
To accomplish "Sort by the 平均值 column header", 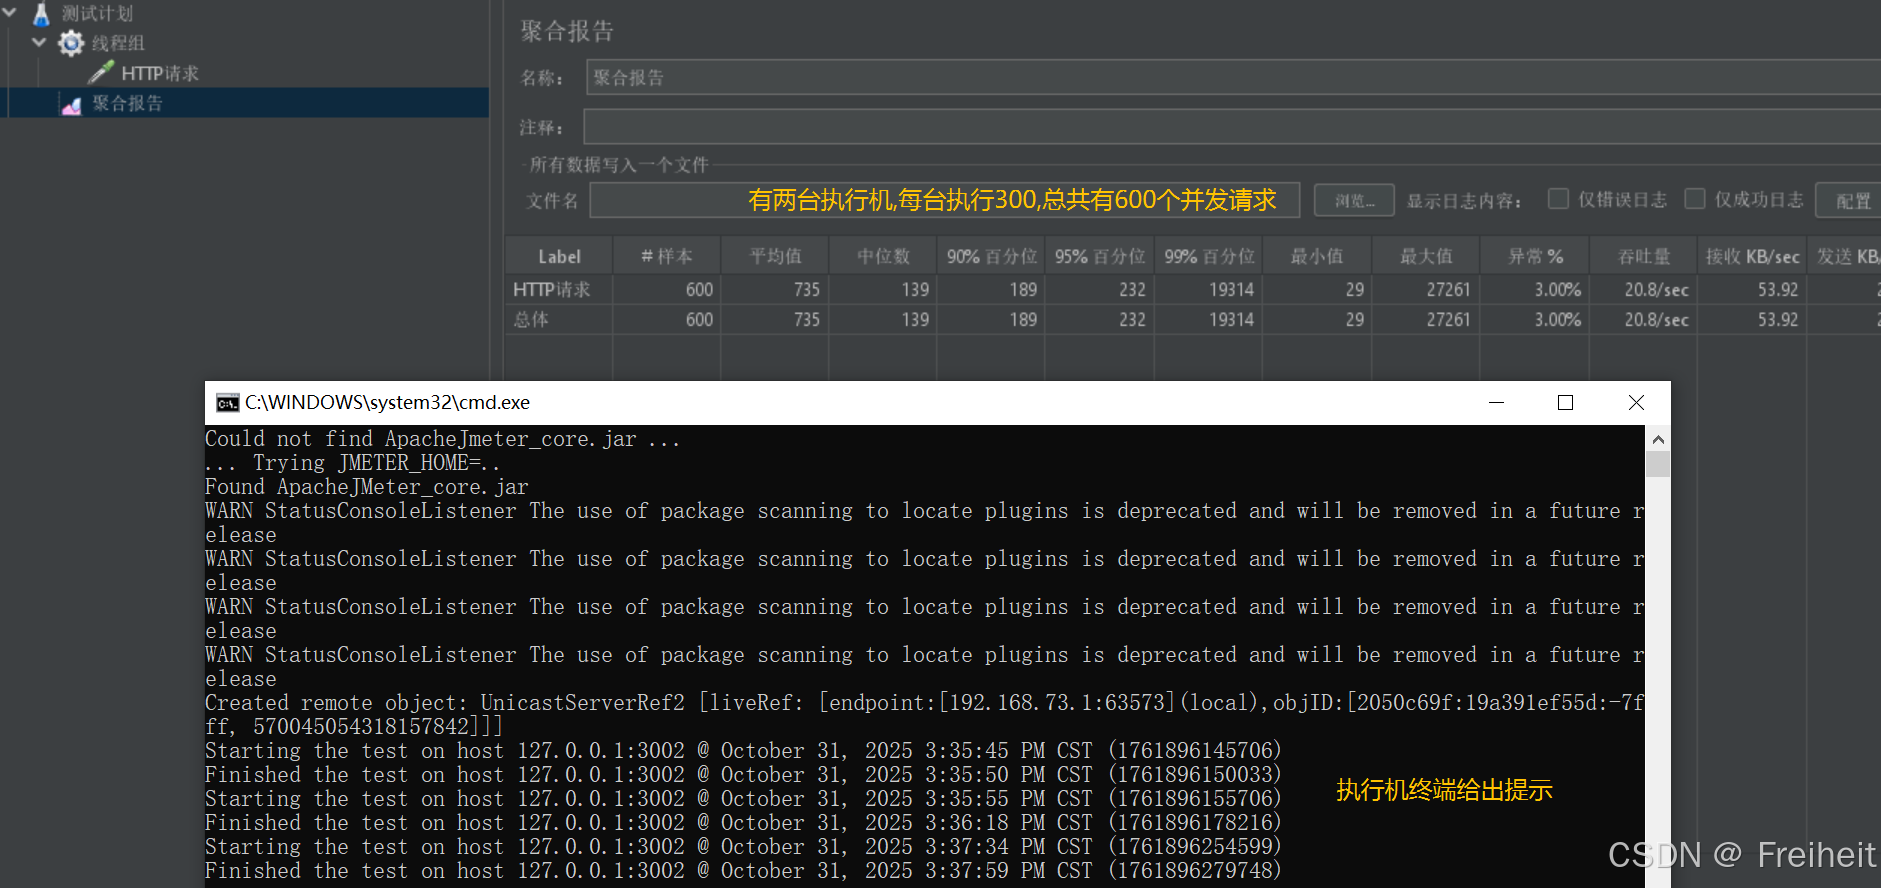I will 775,257.
